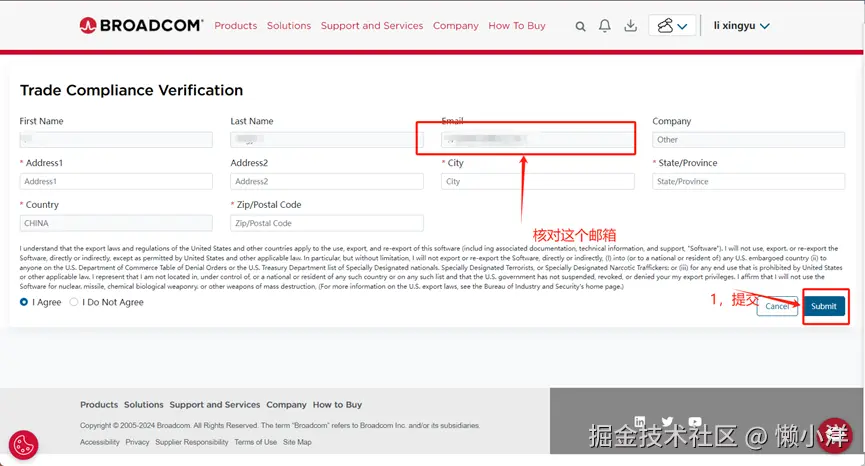Follow footer Support and Services link
The height and width of the screenshot is (466, 865).
pyautogui.click(x=215, y=405)
